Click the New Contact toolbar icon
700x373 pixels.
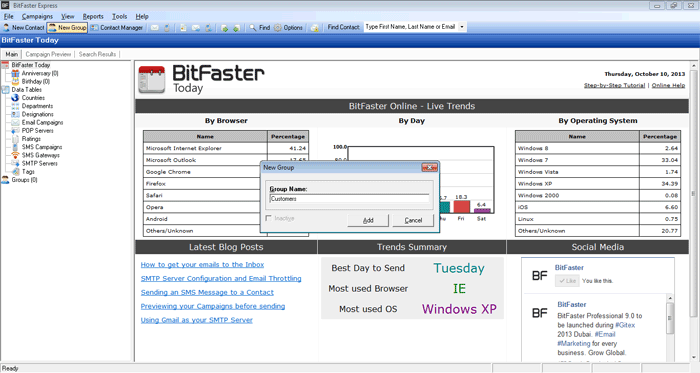pos(6,28)
